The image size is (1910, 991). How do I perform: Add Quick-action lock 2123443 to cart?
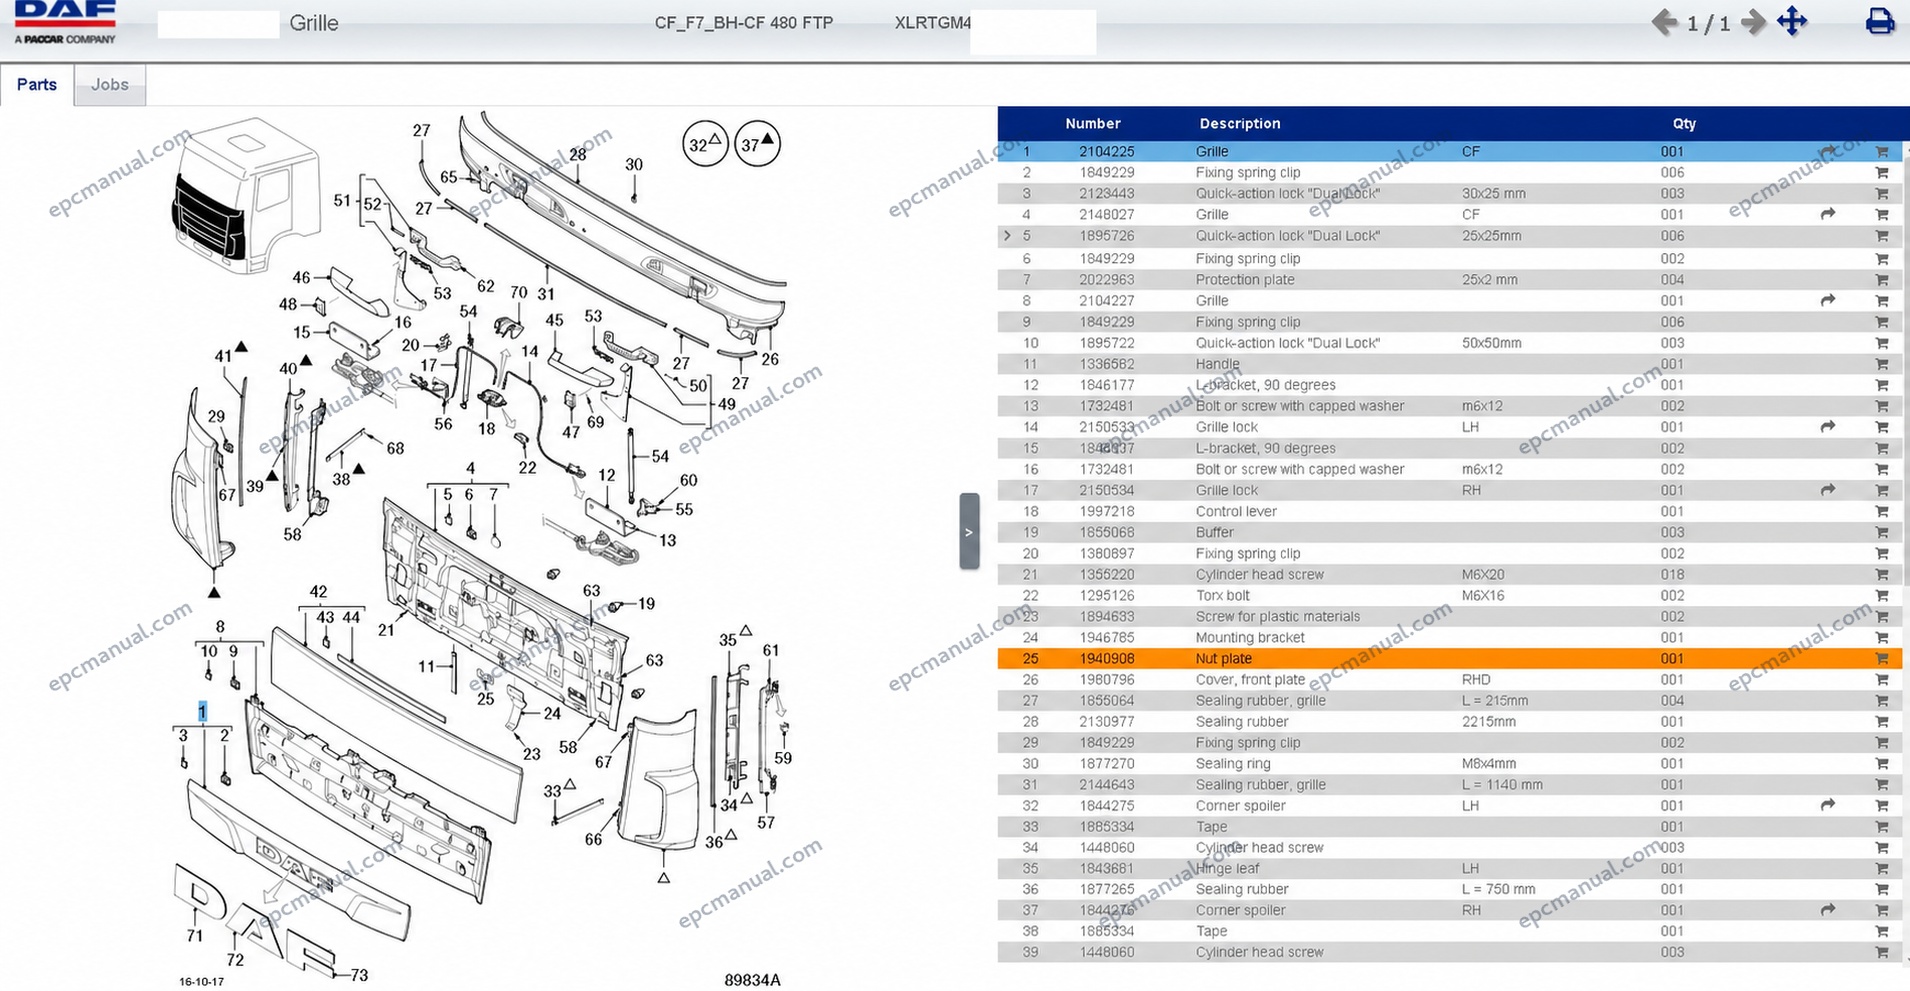pos(1881,194)
